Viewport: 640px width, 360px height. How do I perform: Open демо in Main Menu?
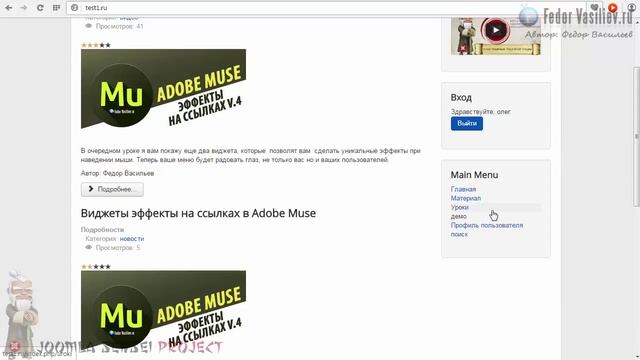click(x=459, y=216)
